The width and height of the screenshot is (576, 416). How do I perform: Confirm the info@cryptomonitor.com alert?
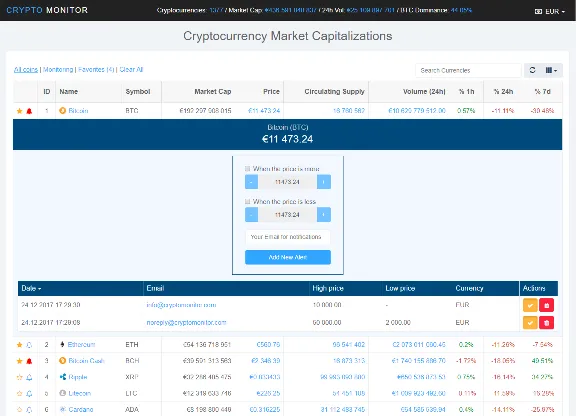pos(530,305)
